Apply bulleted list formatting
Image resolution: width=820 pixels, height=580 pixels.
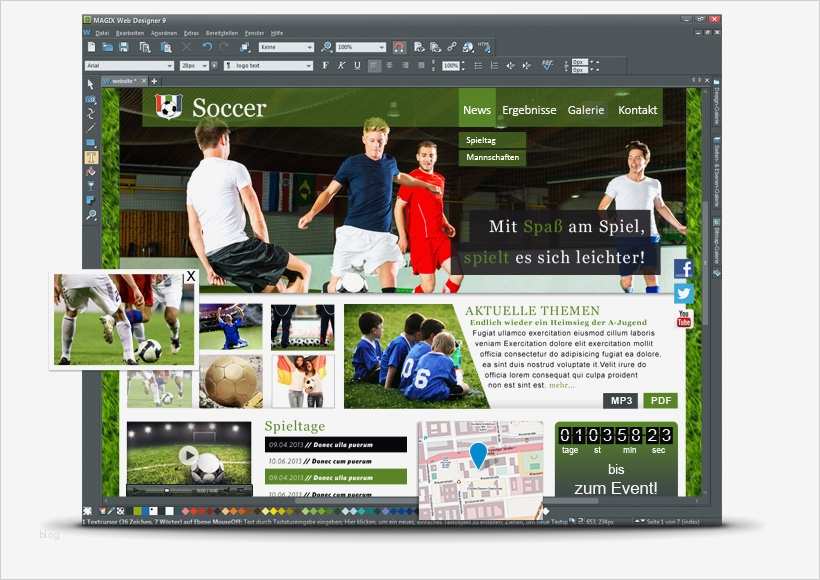pos(478,65)
